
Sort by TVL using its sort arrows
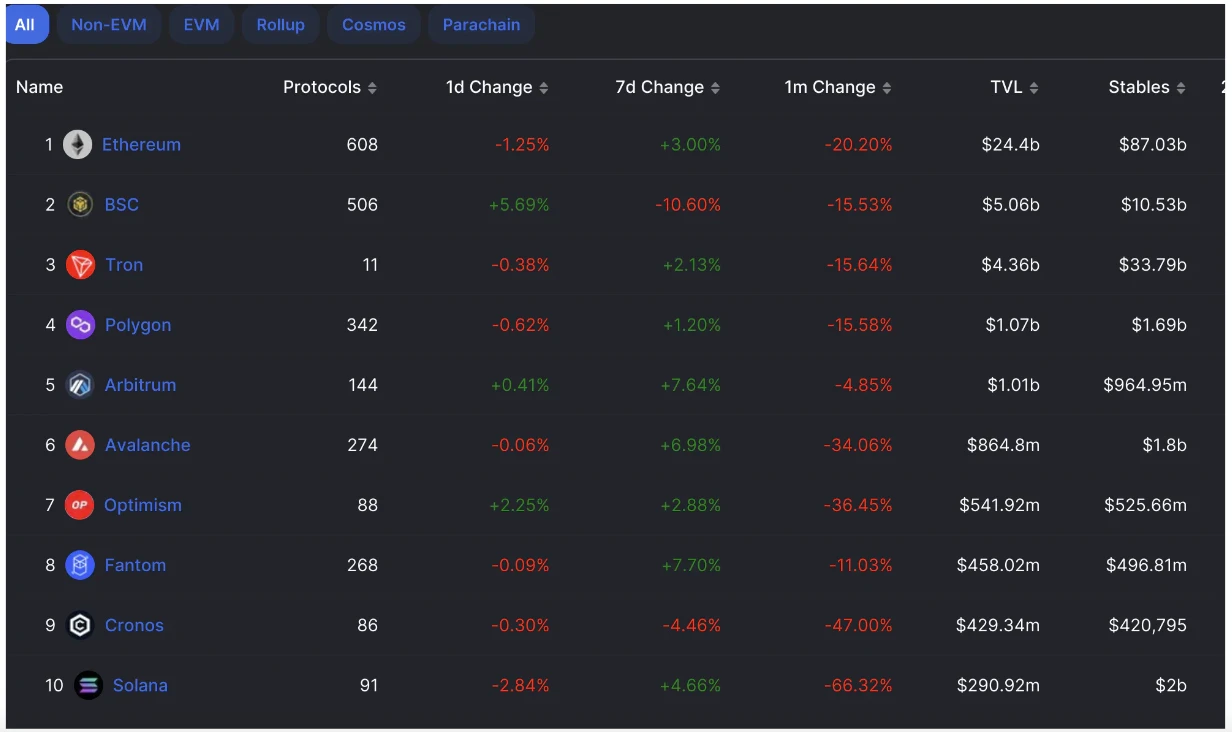tap(1034, 88)
